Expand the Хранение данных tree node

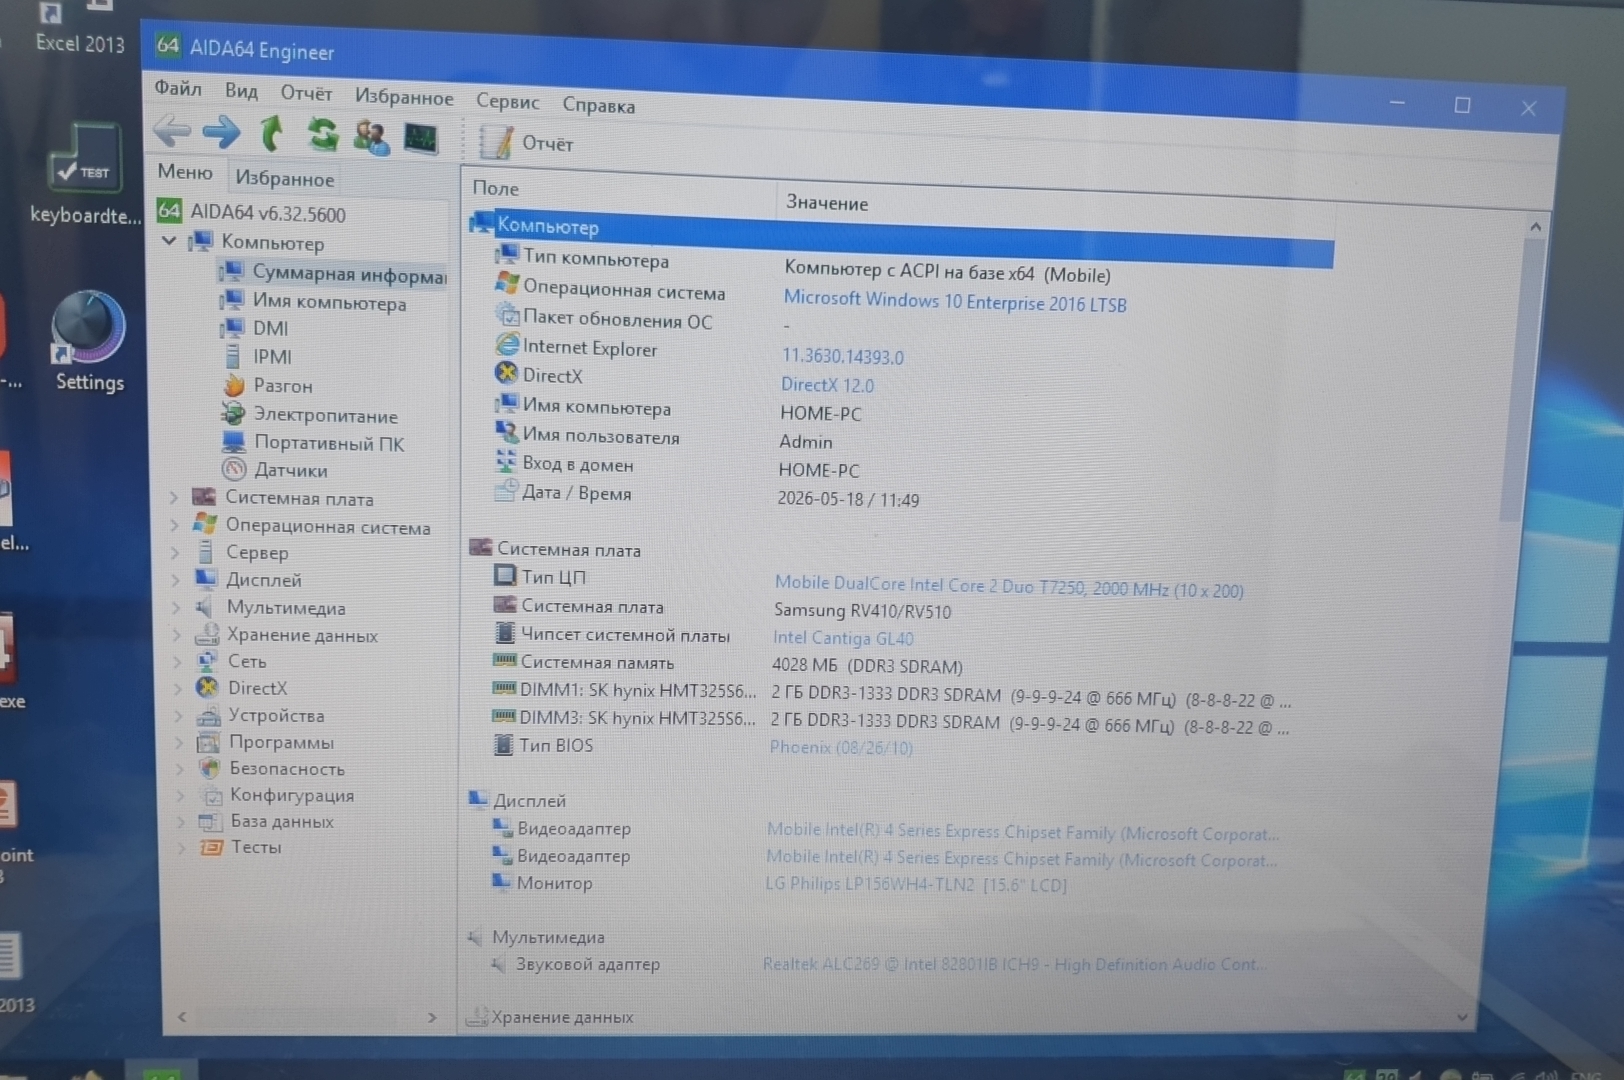pos(178,634)
